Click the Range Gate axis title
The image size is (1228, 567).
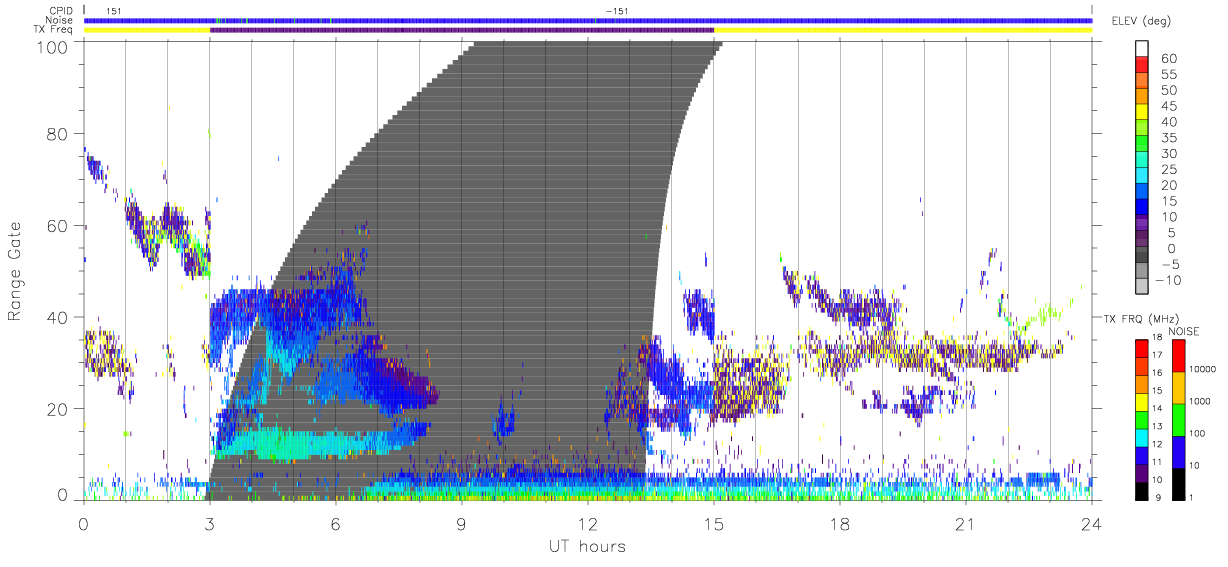(x=17, y=271)
